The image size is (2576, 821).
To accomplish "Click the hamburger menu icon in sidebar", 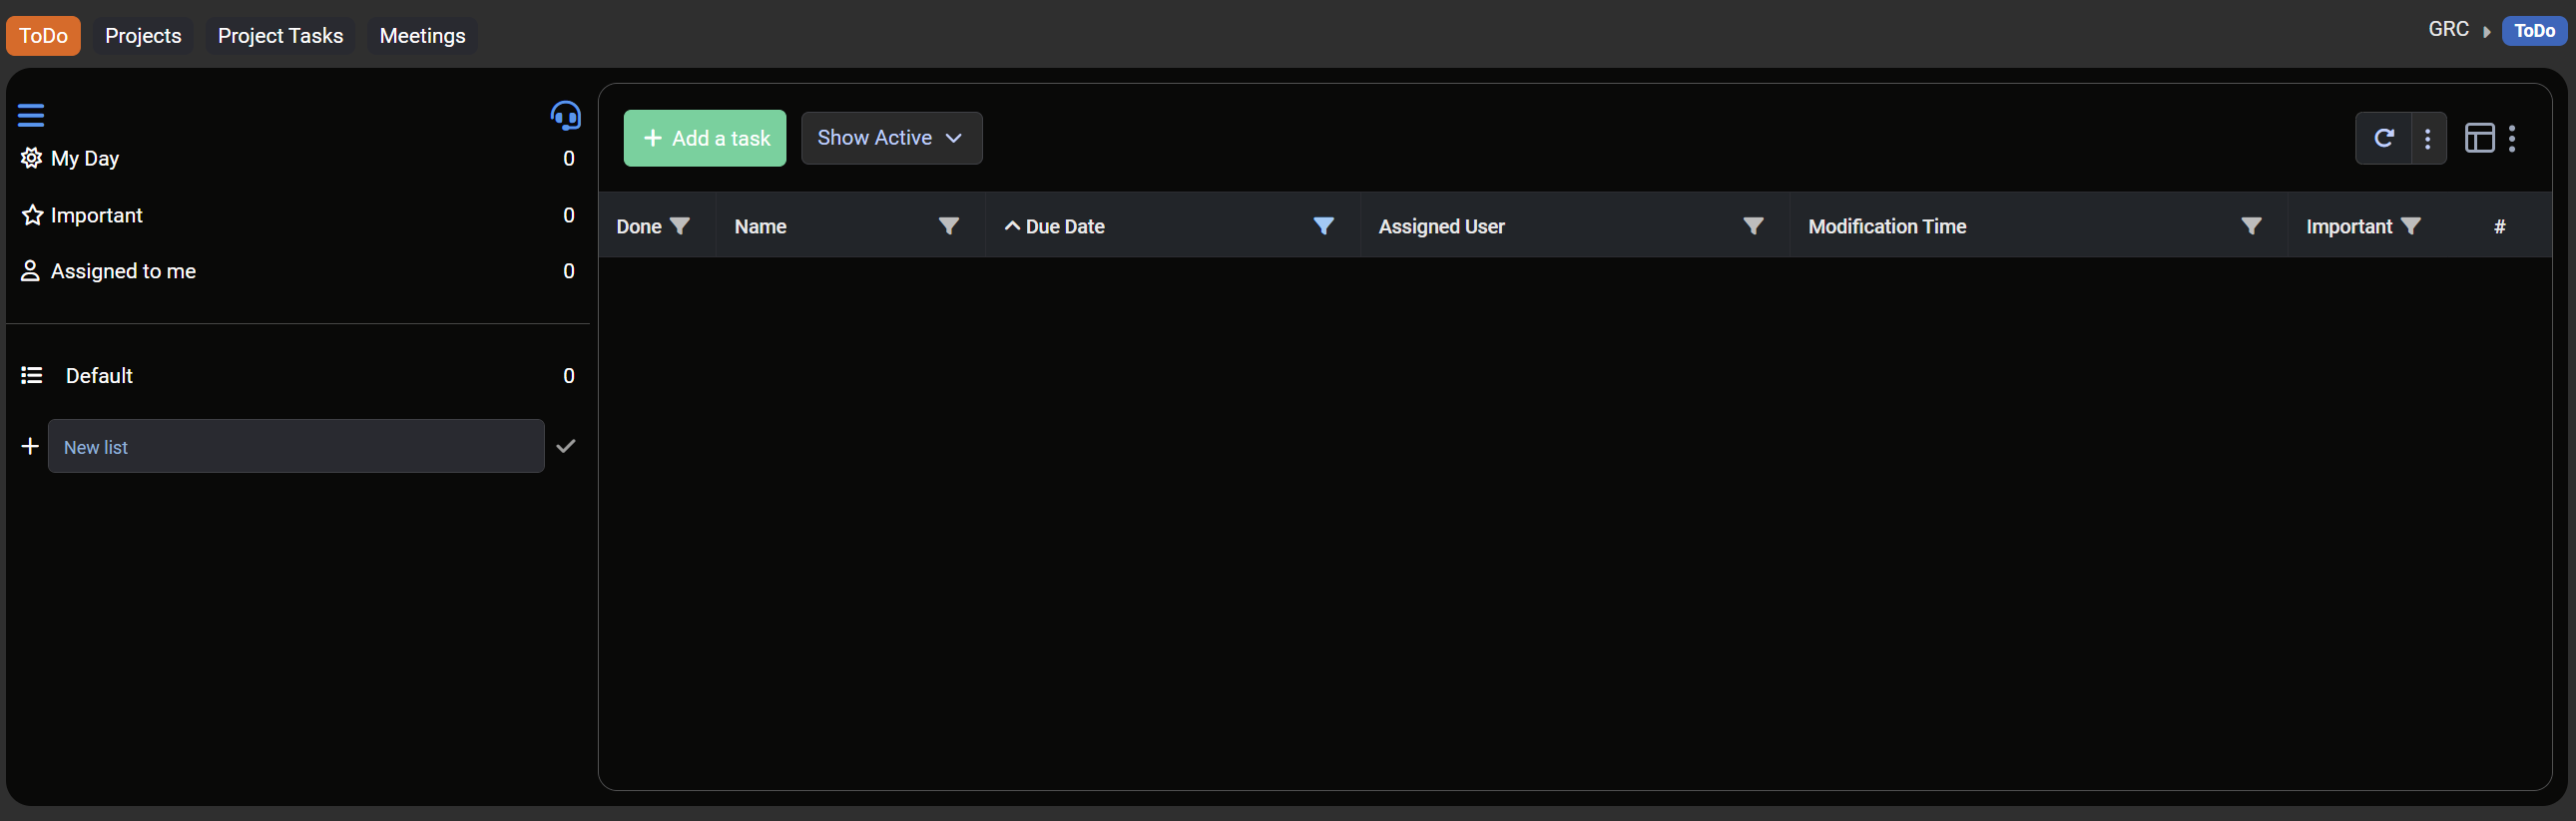I will [x=31, y=115].
